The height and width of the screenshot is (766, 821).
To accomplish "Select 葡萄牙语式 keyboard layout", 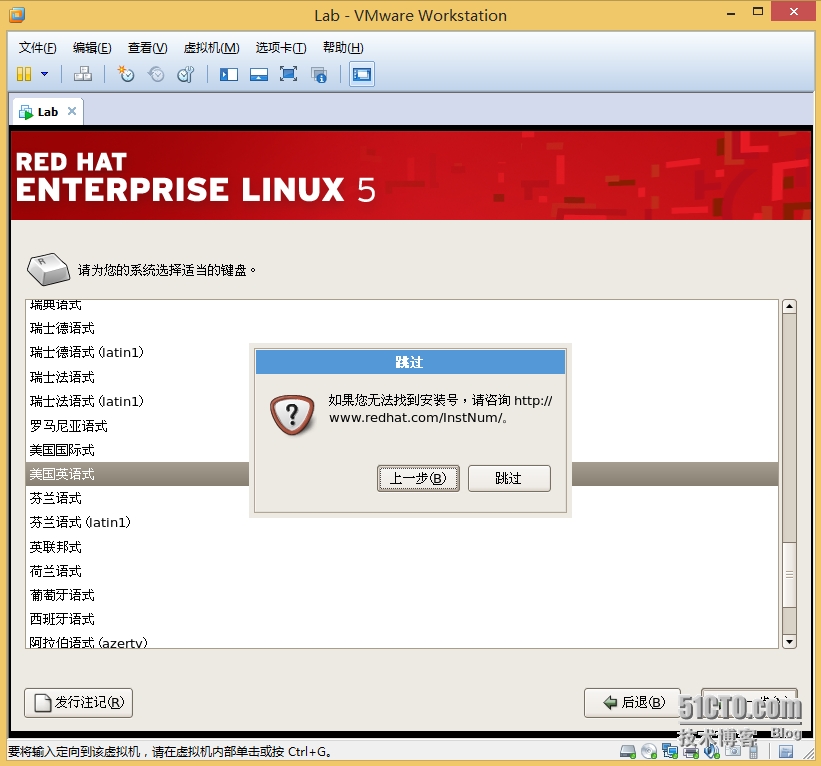I will (402, 595).
